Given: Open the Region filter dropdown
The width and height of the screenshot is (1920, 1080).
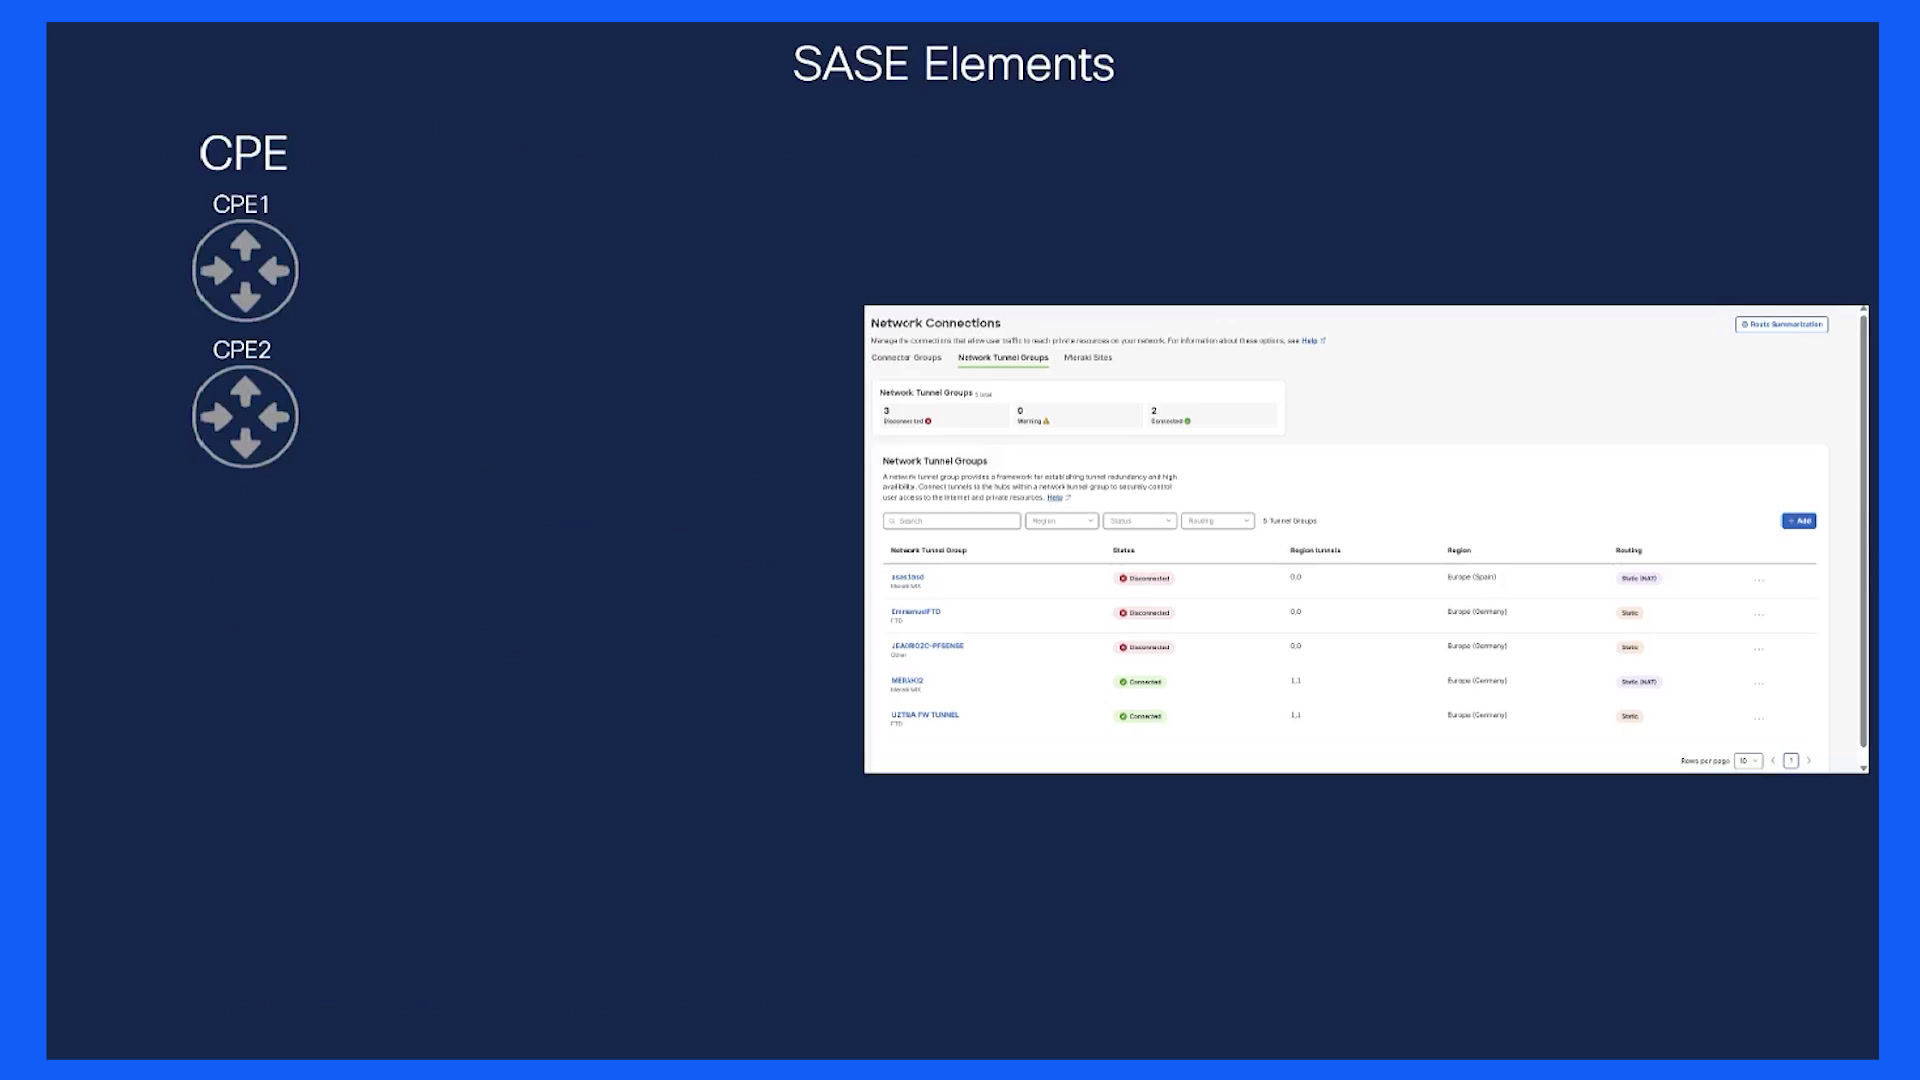Looking at the screenshot, I should pyautogui.click(x=1062, y=521).
